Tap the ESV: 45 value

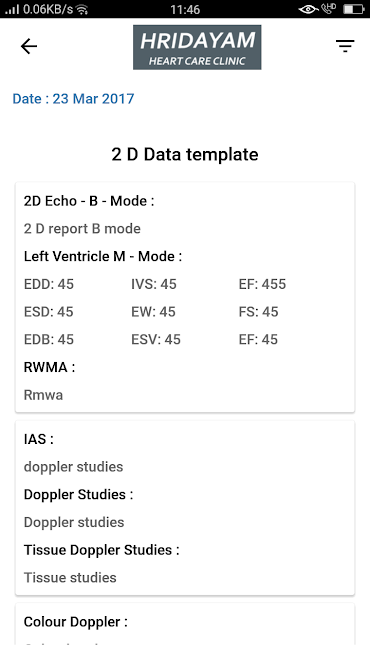[x=156, y=339]
